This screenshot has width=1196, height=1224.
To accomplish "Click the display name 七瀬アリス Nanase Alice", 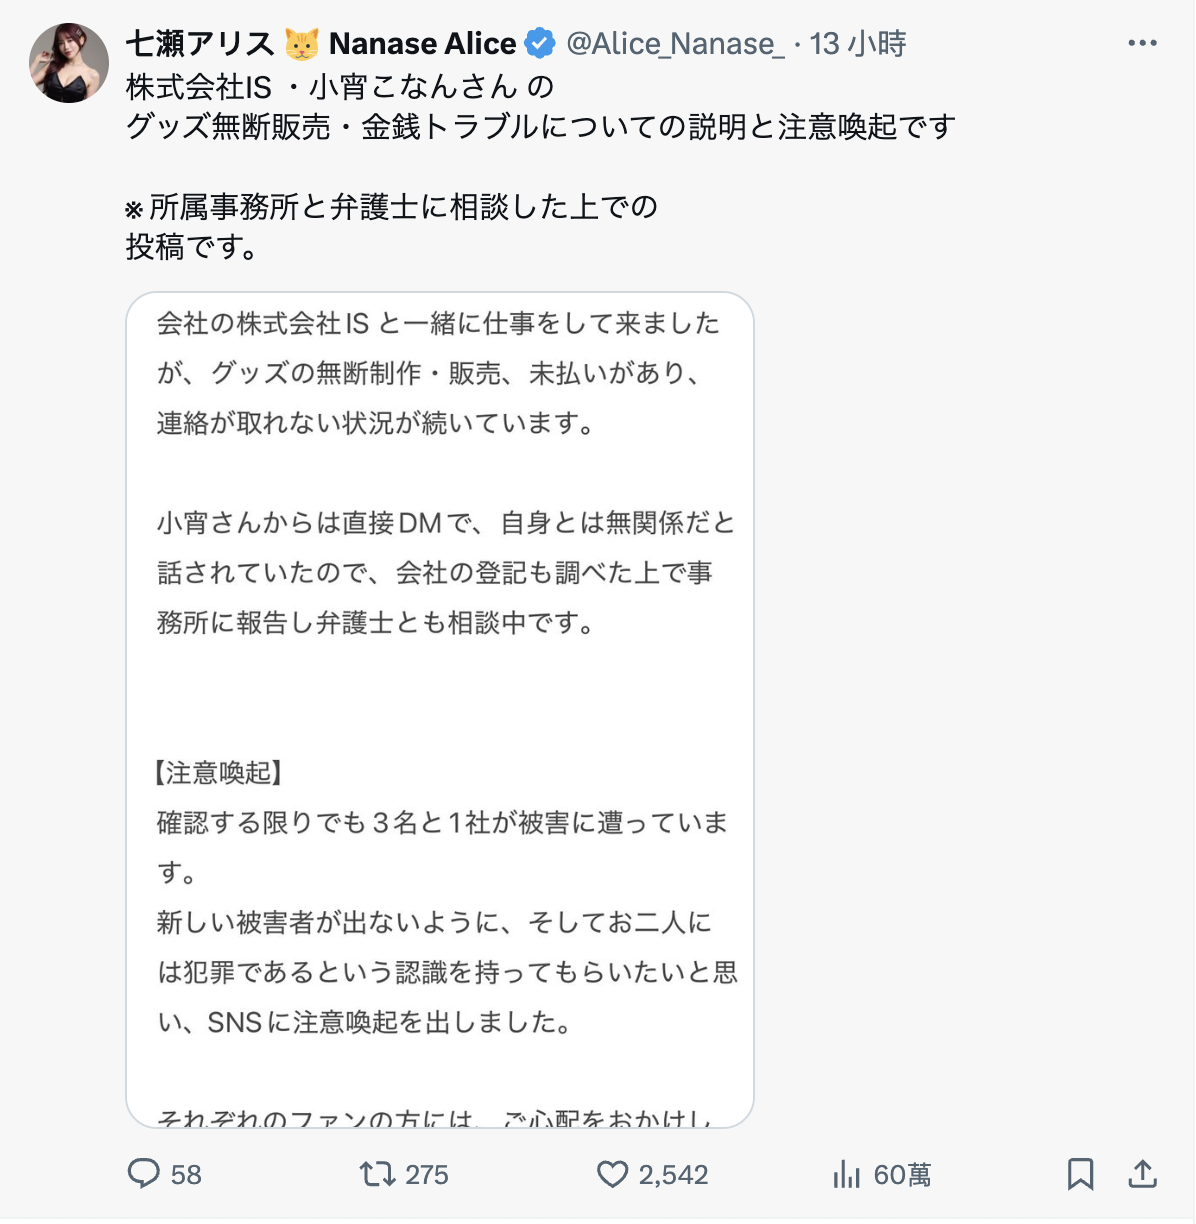I will click(320, 43).
